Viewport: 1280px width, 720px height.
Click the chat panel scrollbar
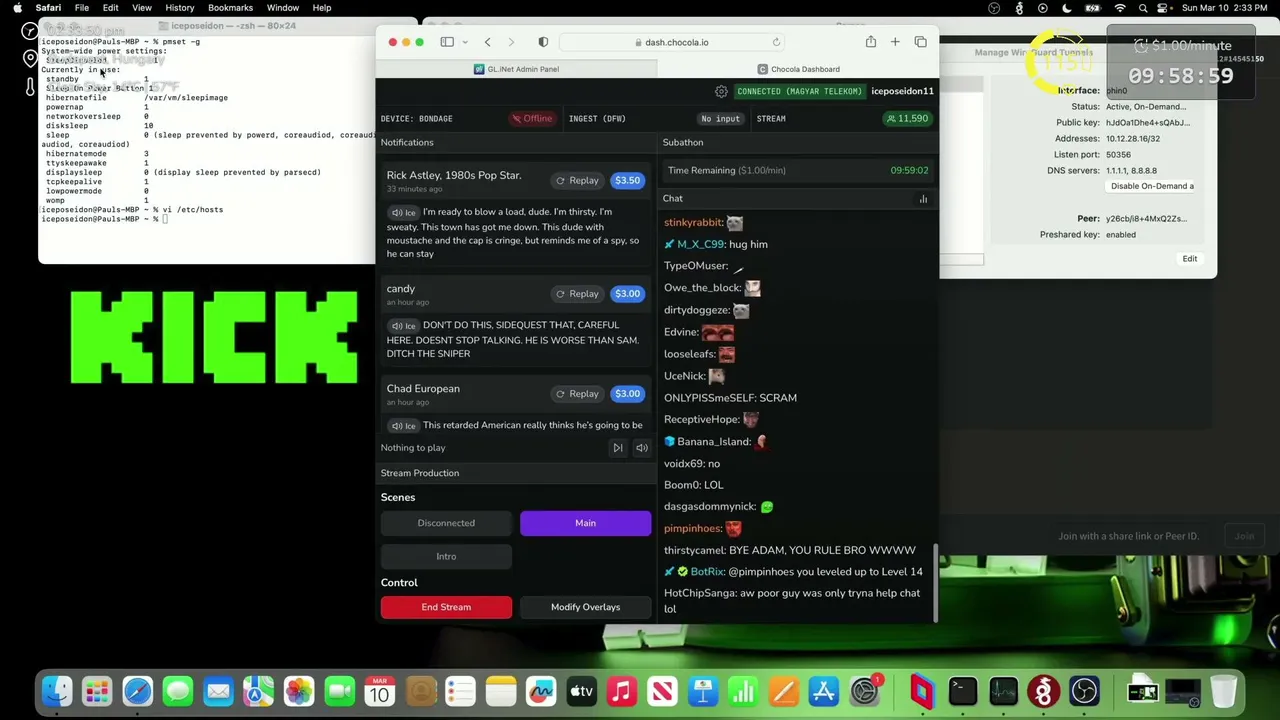coord(936,582)
